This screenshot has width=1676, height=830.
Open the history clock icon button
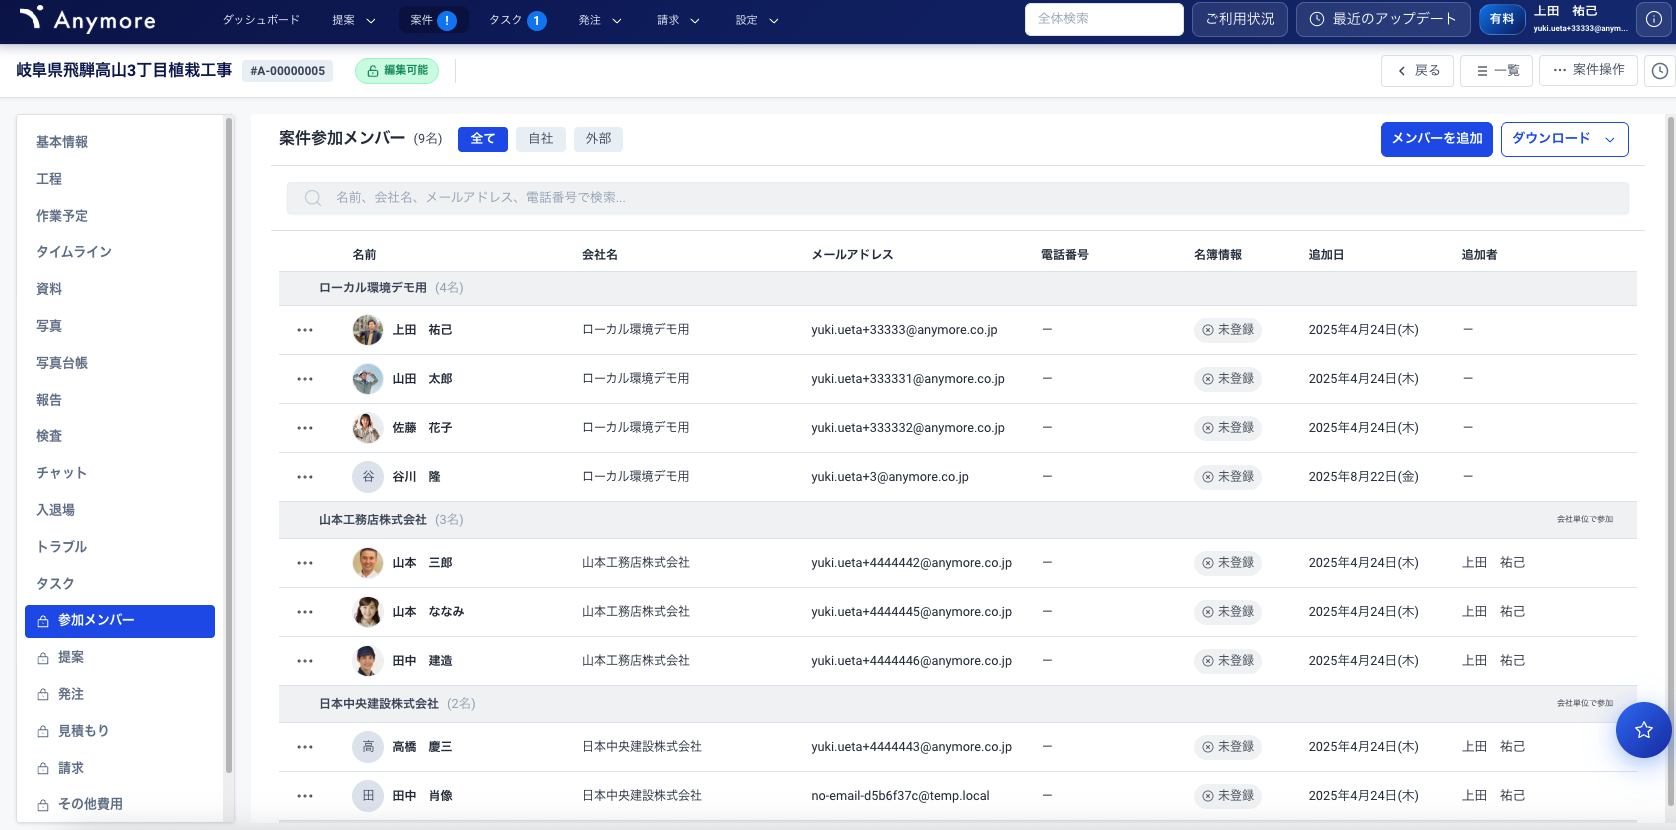click(x=1659, y=71)
